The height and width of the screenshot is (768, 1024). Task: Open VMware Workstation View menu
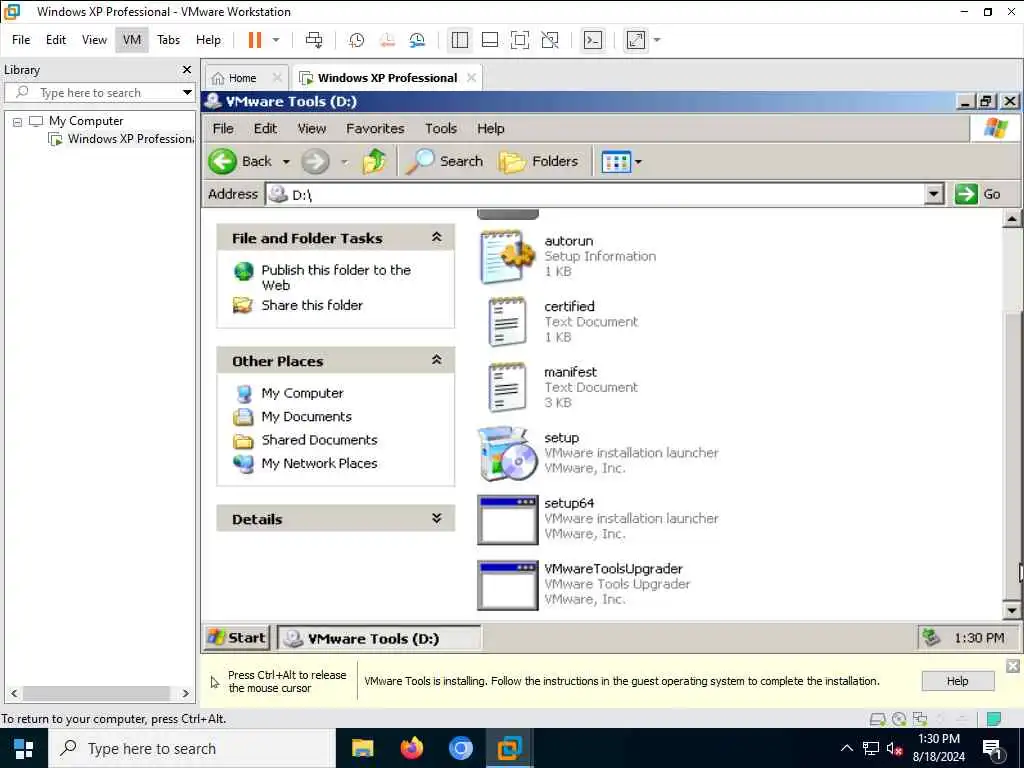pos(94,40)
